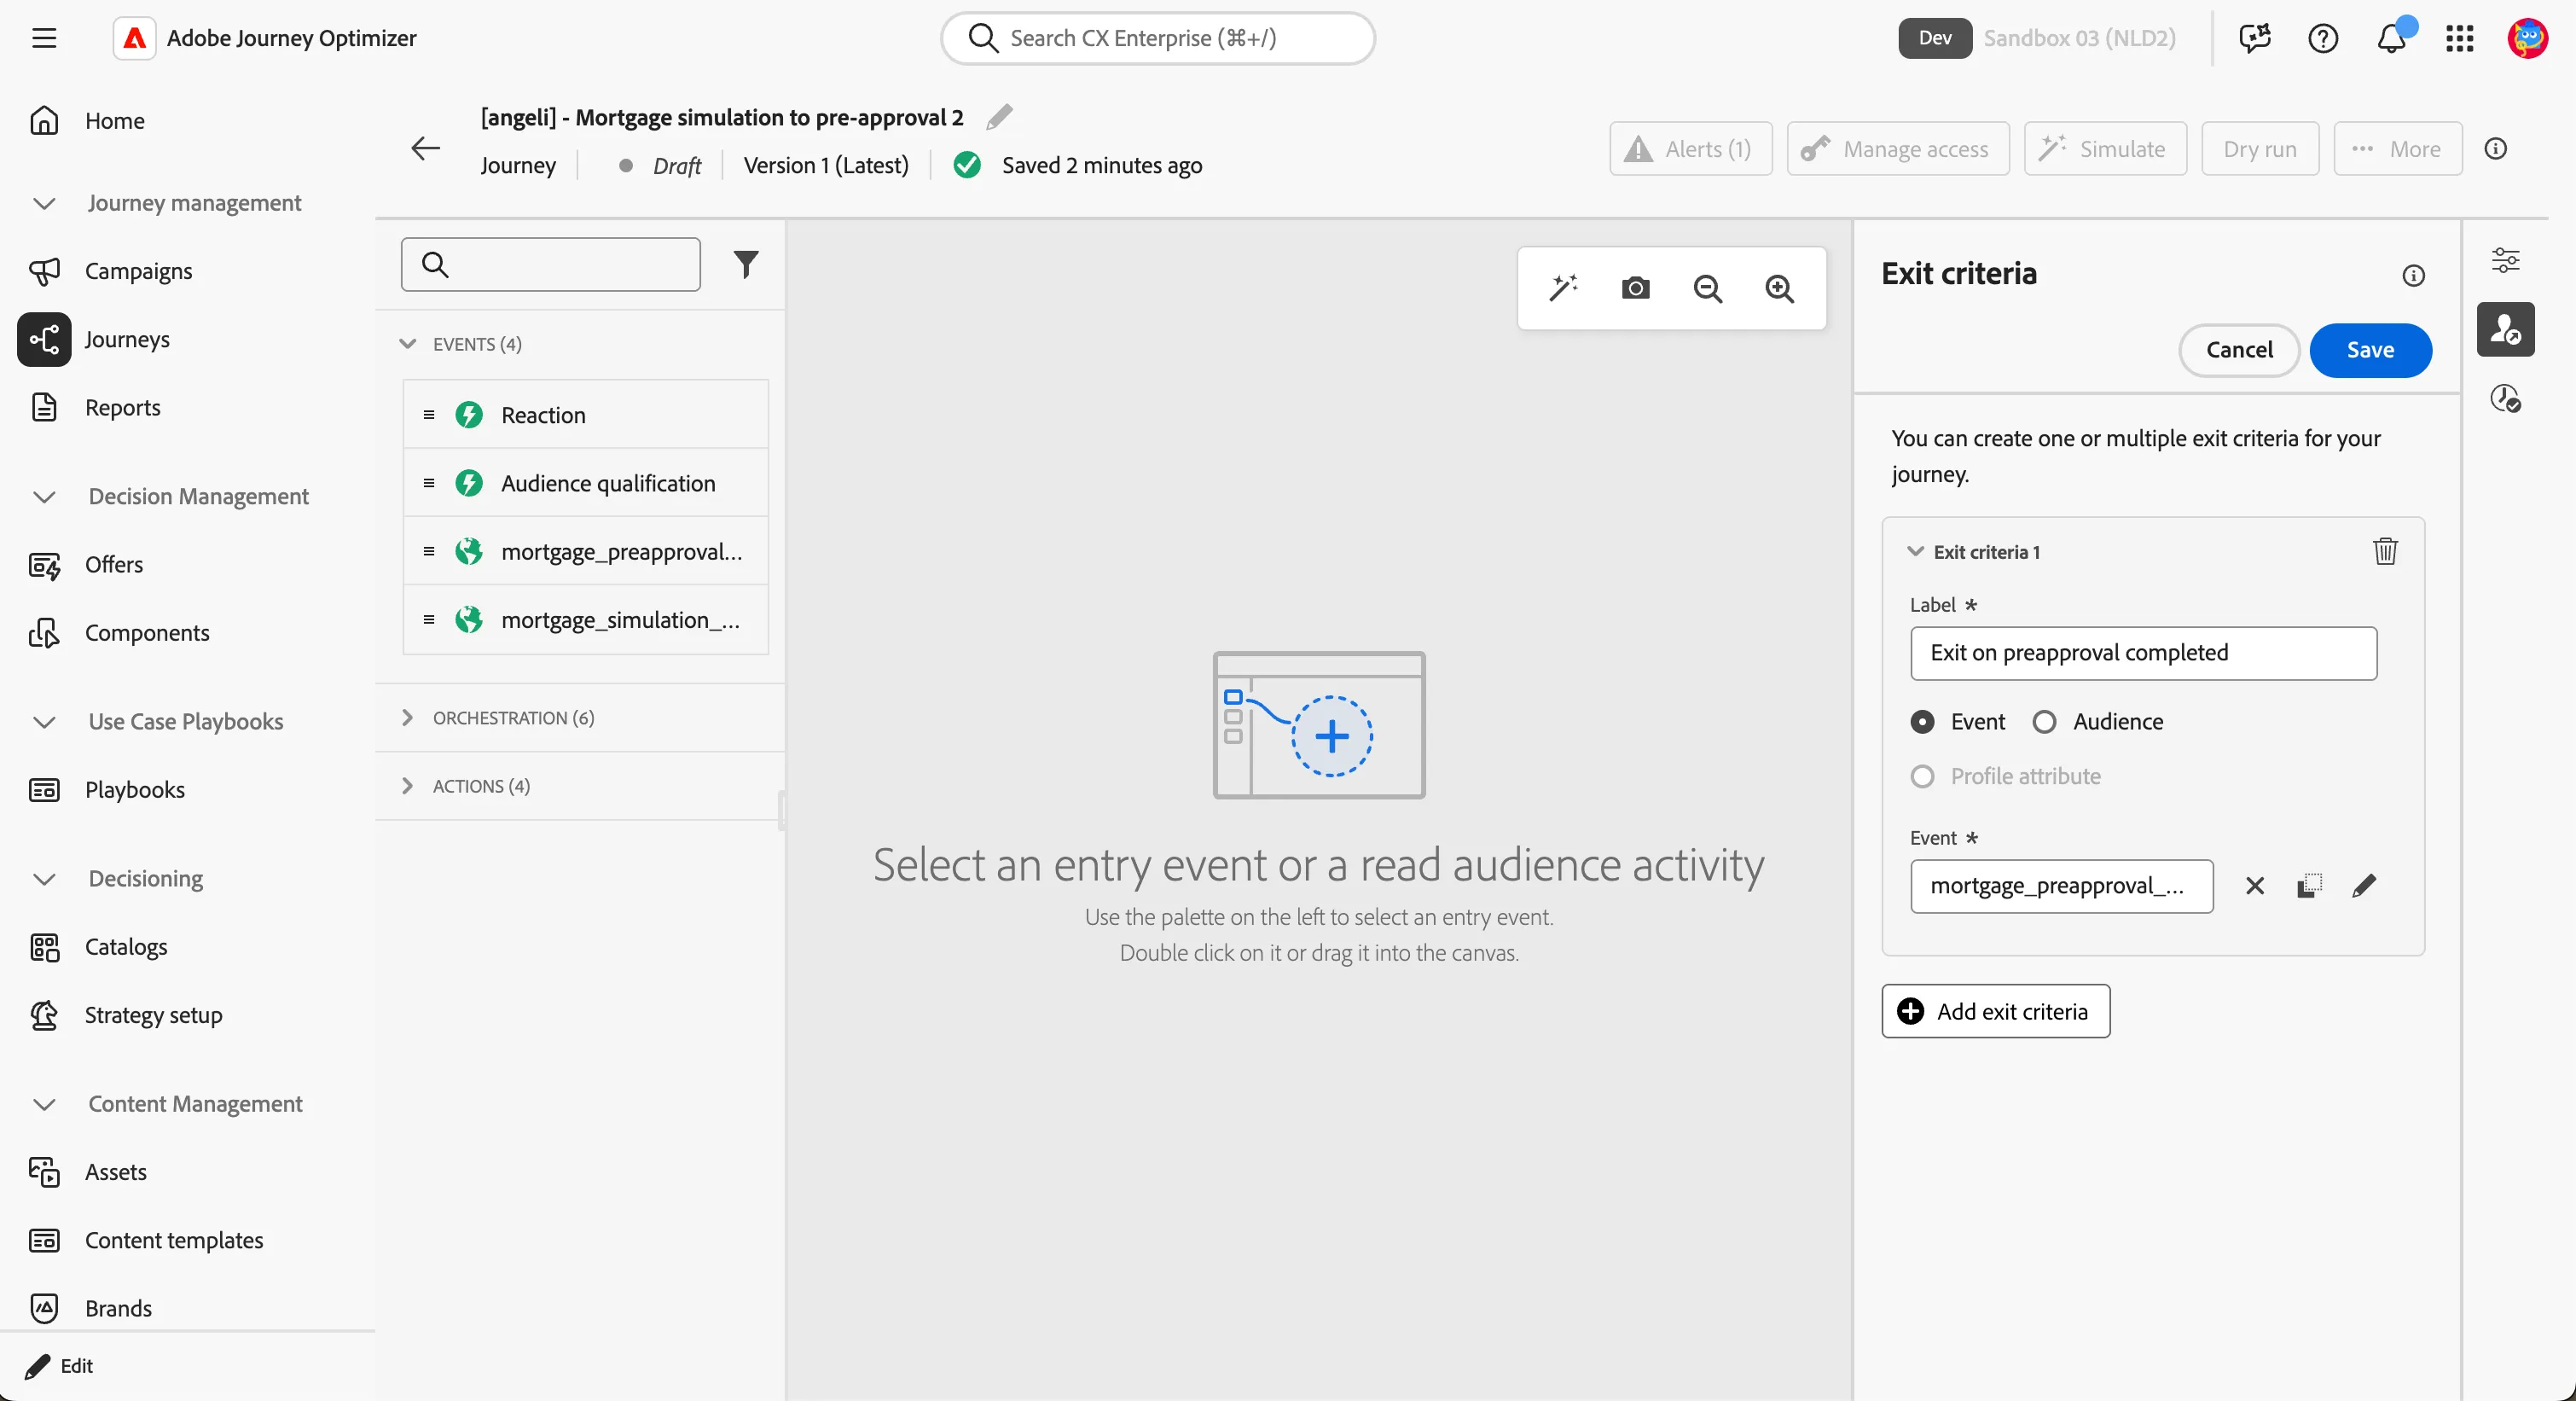Open the journey properties sliders icon

pos(2505,260)
